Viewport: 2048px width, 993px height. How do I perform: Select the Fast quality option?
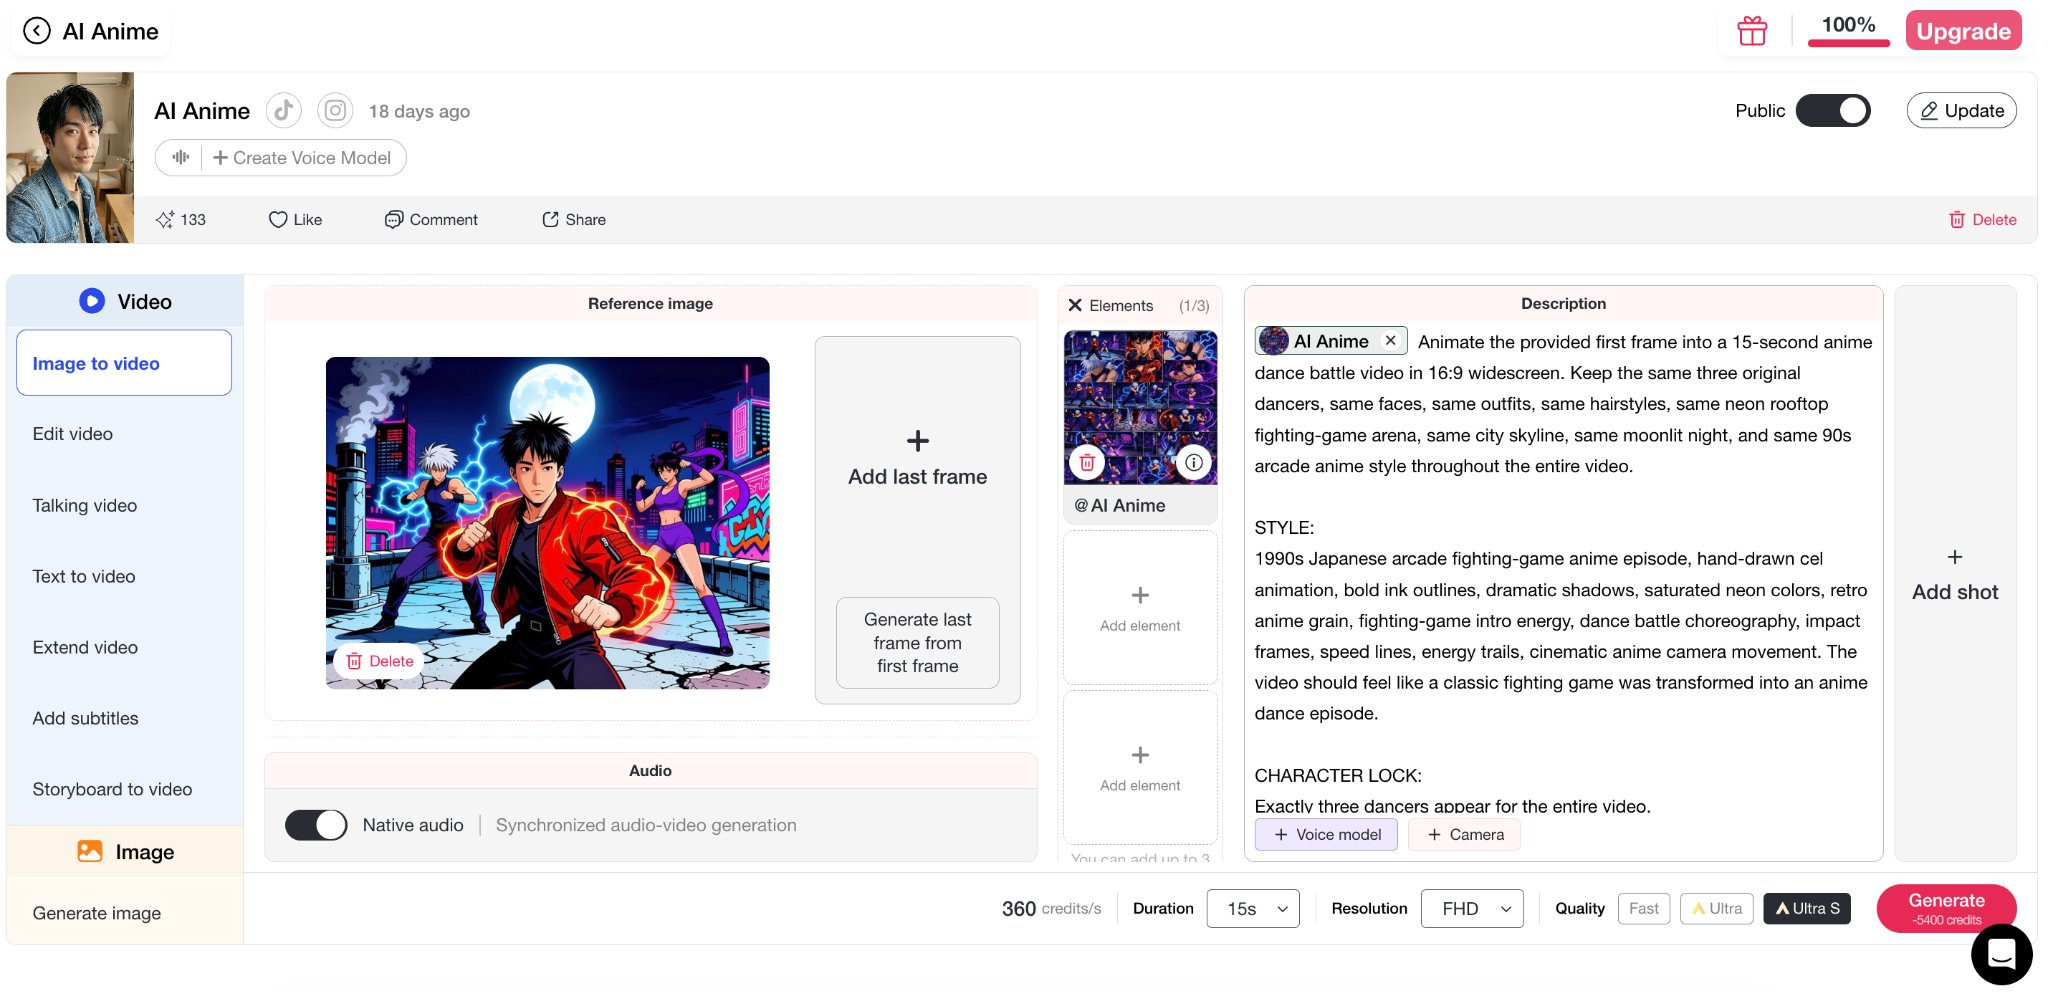pyautogui.click(x=1644, y=908)
